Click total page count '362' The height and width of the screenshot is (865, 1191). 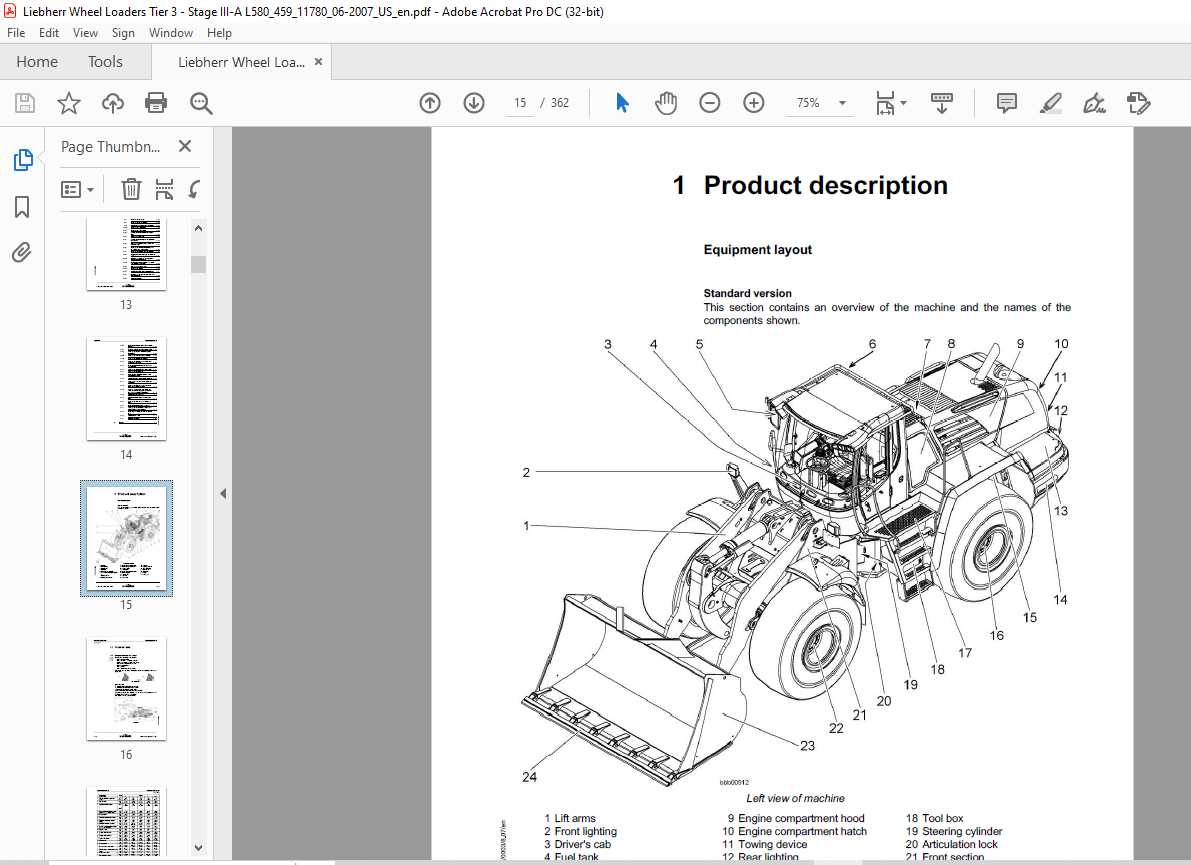[x=560, y=103]
